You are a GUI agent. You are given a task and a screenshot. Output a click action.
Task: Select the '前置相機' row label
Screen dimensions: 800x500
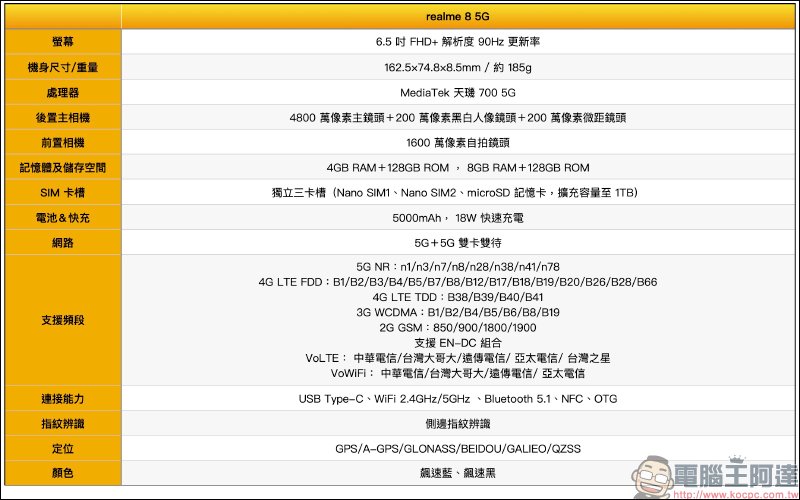click(x=63, y=142)
